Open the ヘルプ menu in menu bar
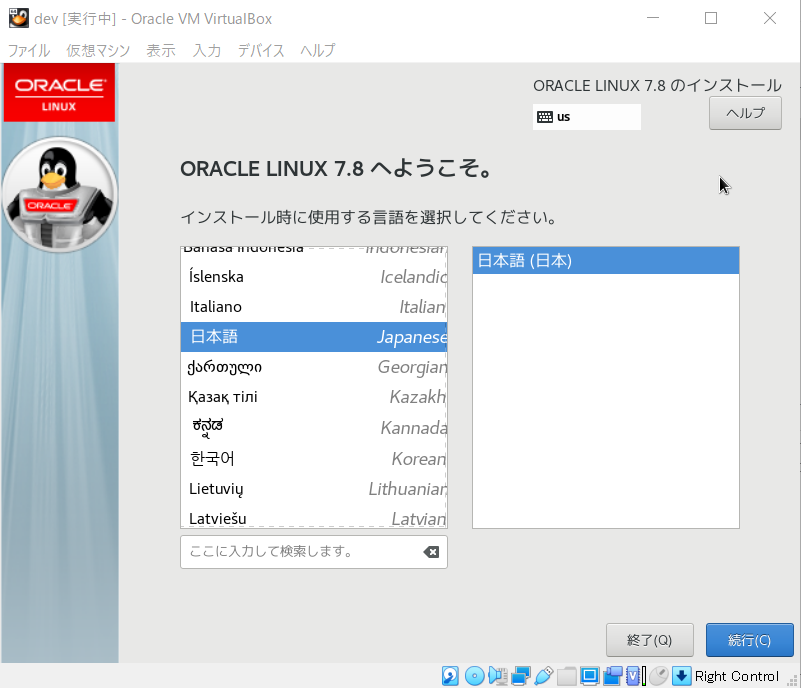 (x=318, y=50)
